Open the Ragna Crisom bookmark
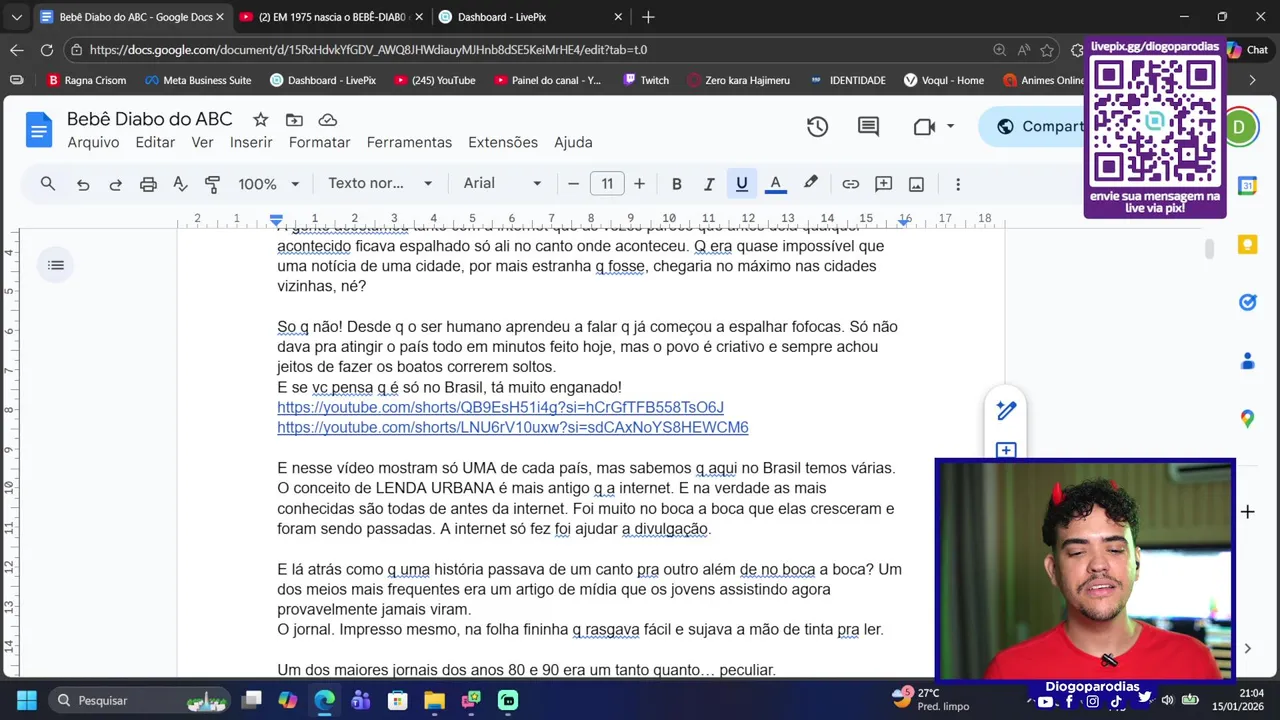This screenshot has height=720, width=1280. pos(86,80)
